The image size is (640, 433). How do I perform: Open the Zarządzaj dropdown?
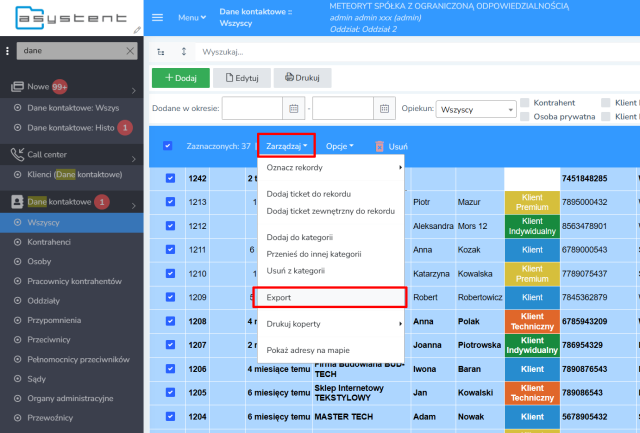point(287,146)
